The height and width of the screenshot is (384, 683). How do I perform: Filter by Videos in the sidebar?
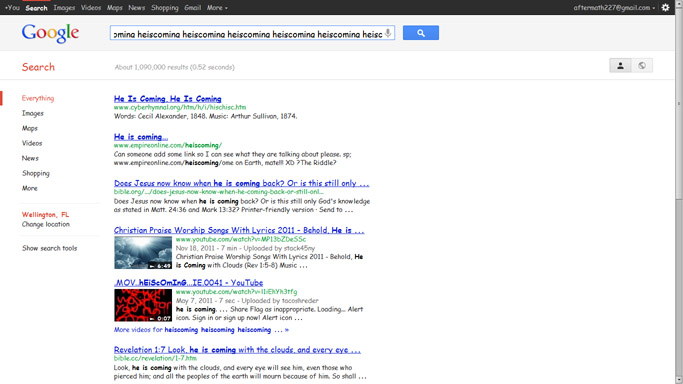tap(32, 143)
